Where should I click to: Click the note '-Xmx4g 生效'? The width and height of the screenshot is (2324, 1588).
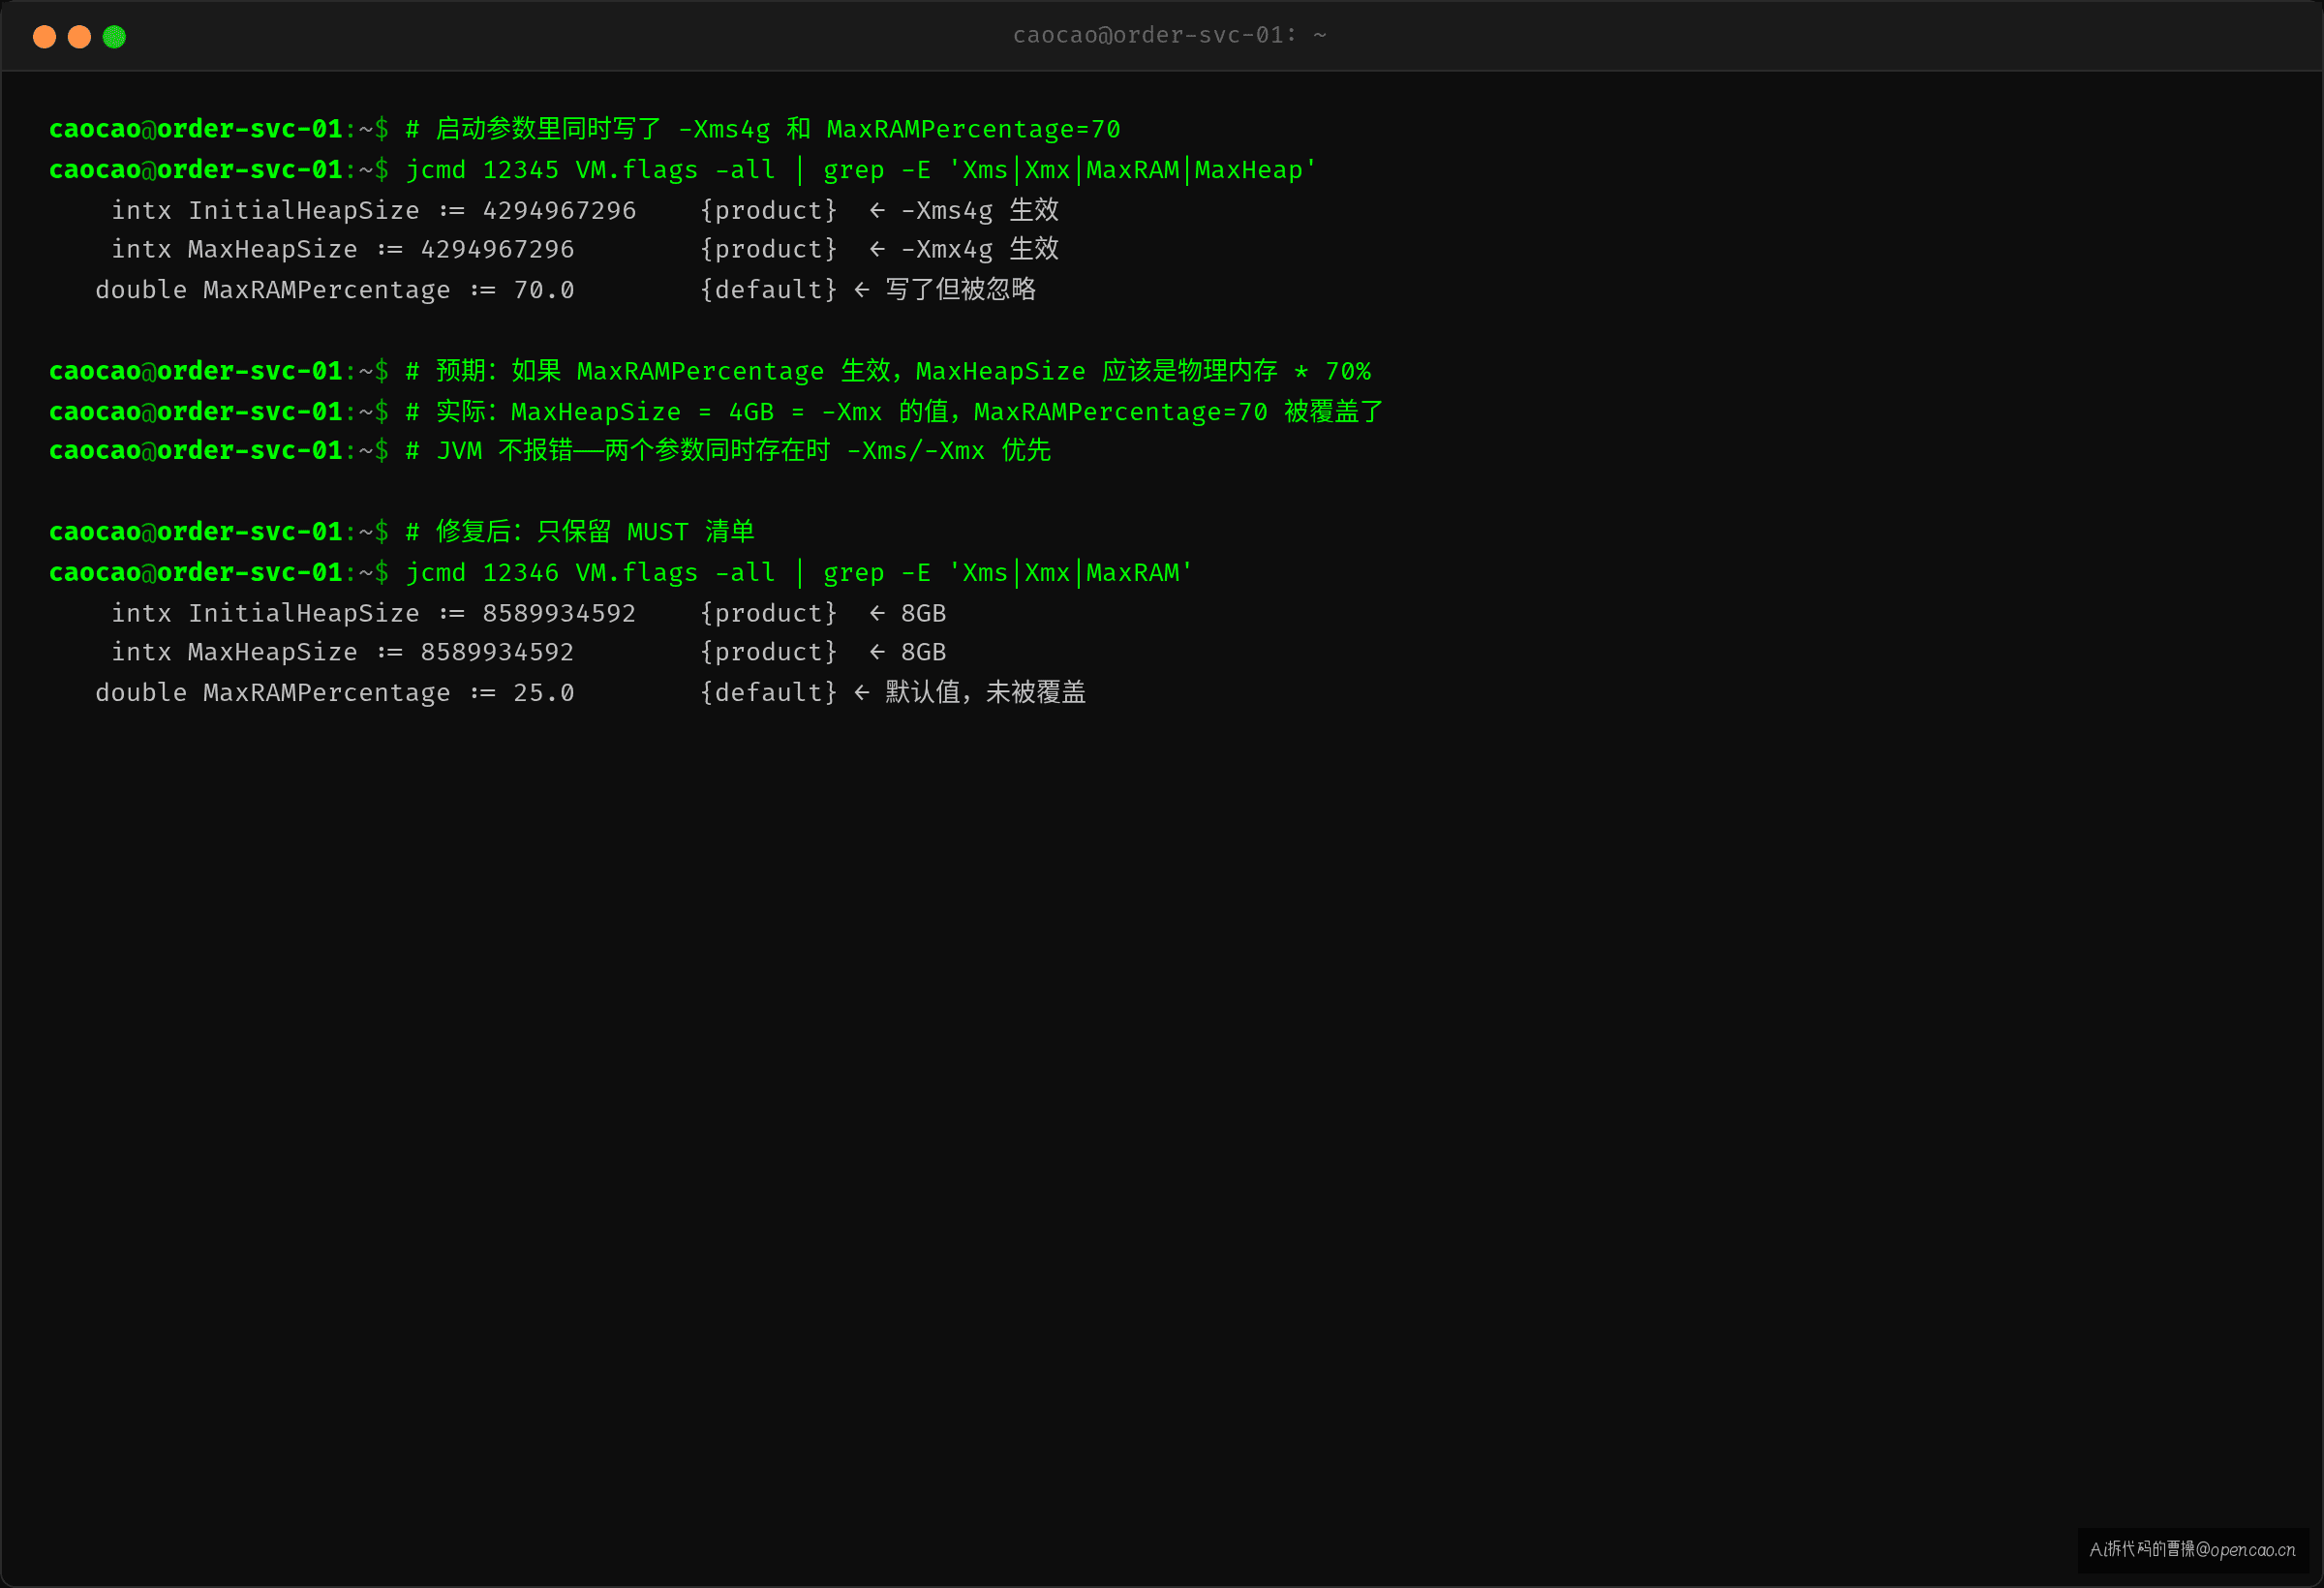coord(979,249)
